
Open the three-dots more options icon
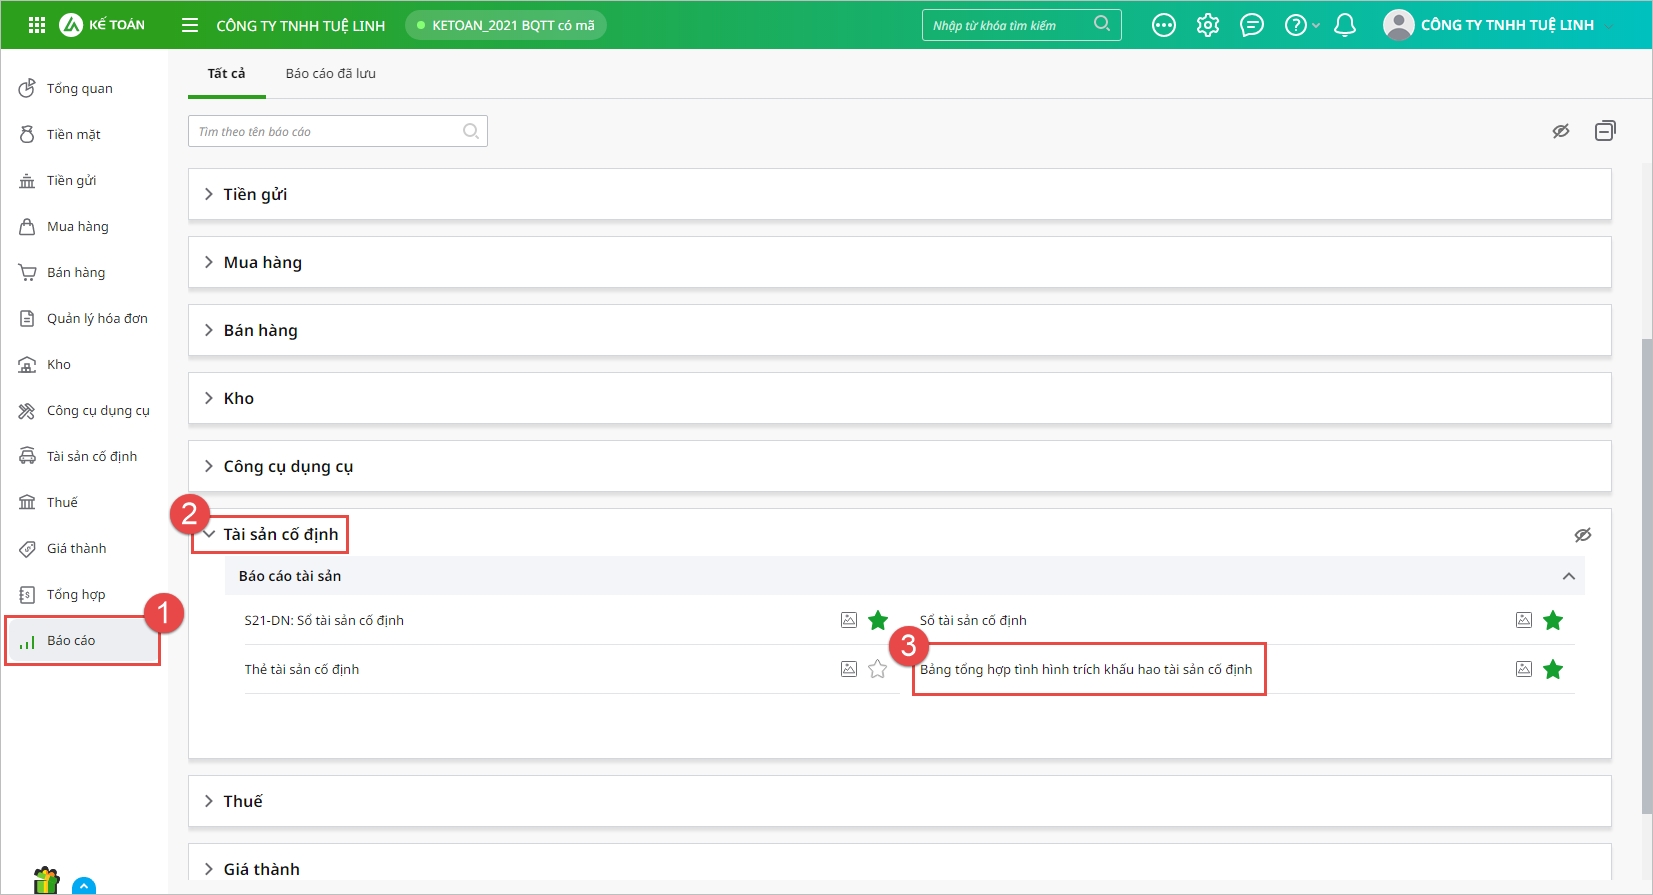(x=1164, y=25)
